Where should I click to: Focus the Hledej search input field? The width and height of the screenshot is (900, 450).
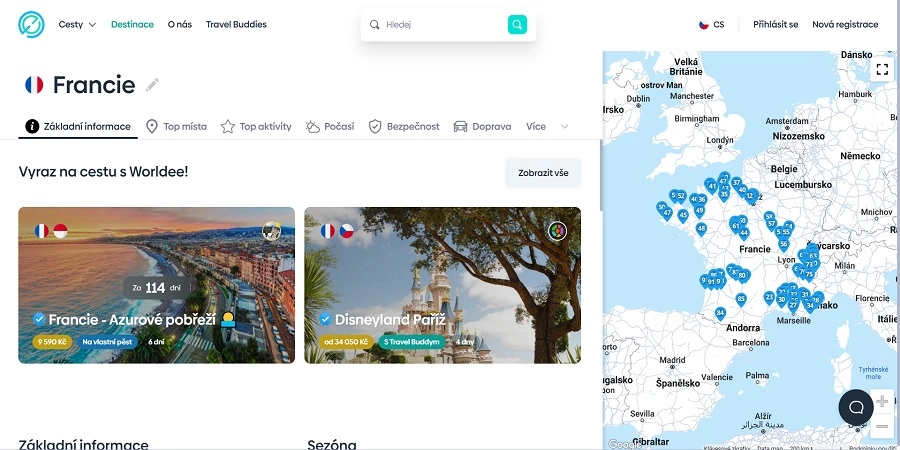tap(444, 25)
